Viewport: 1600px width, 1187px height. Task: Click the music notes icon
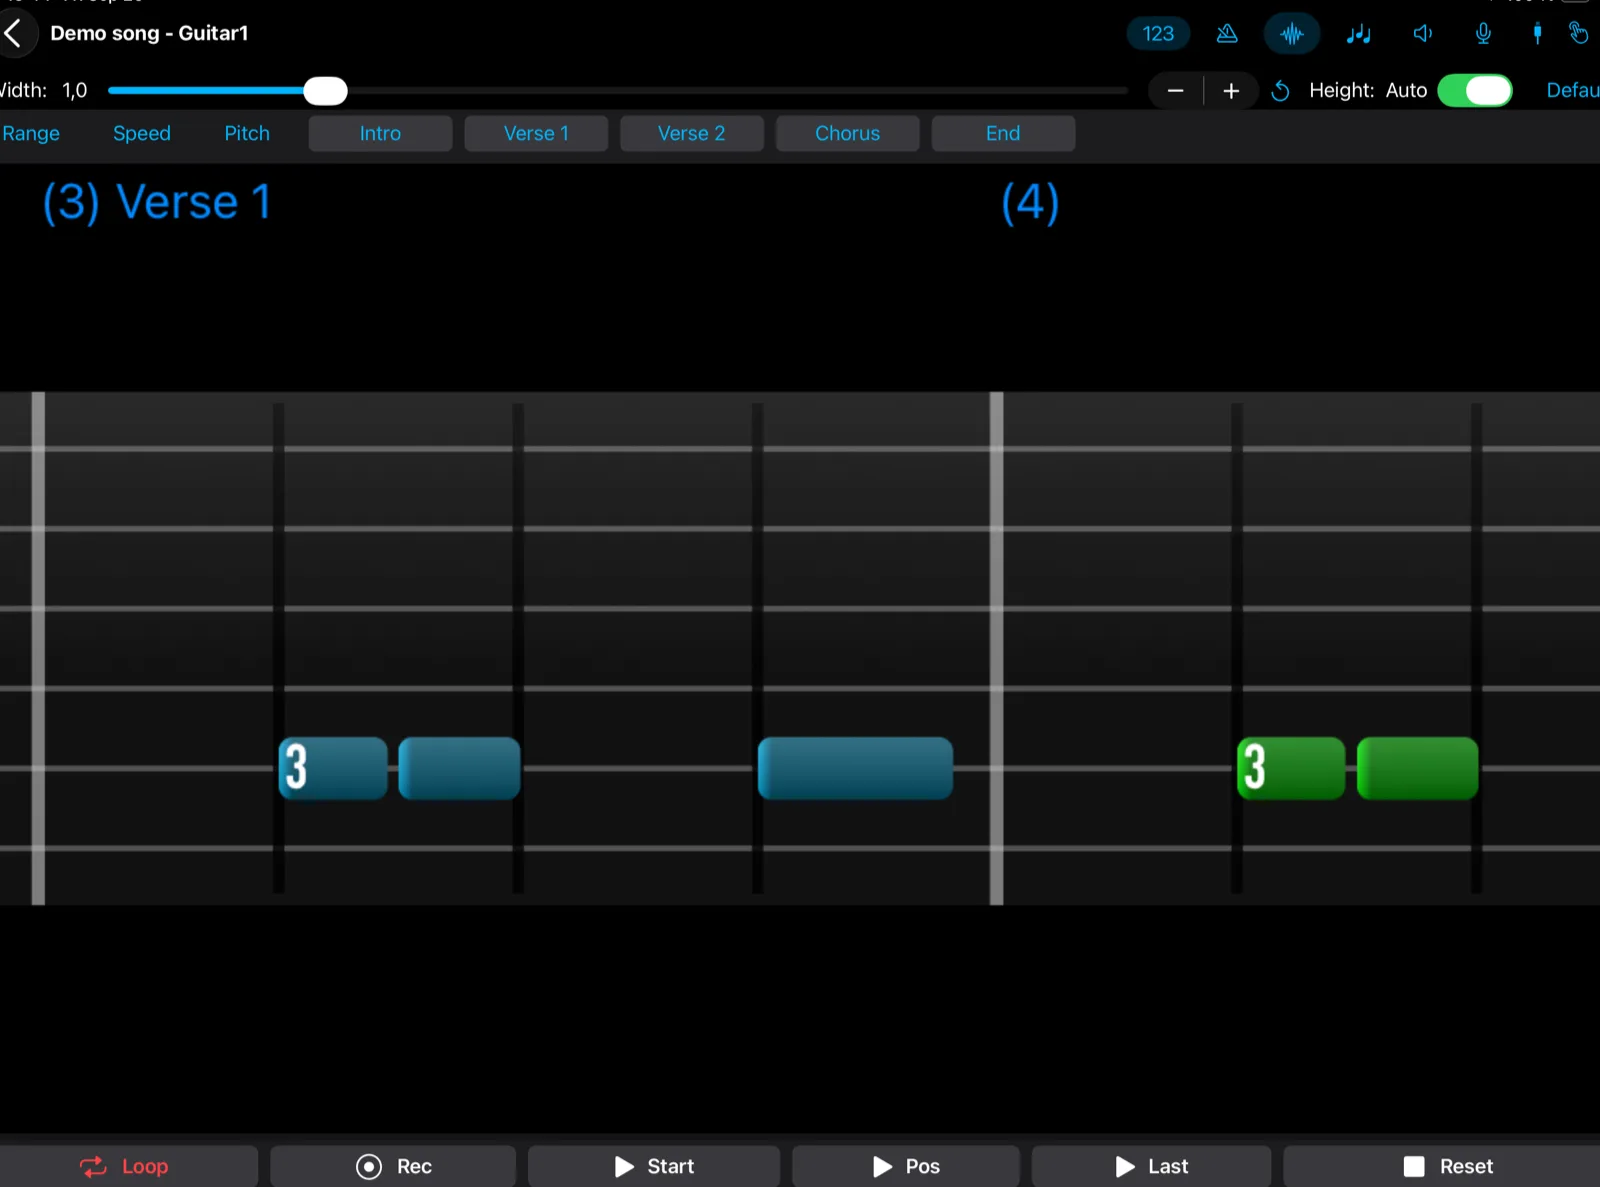click(x=1358, y=34)
